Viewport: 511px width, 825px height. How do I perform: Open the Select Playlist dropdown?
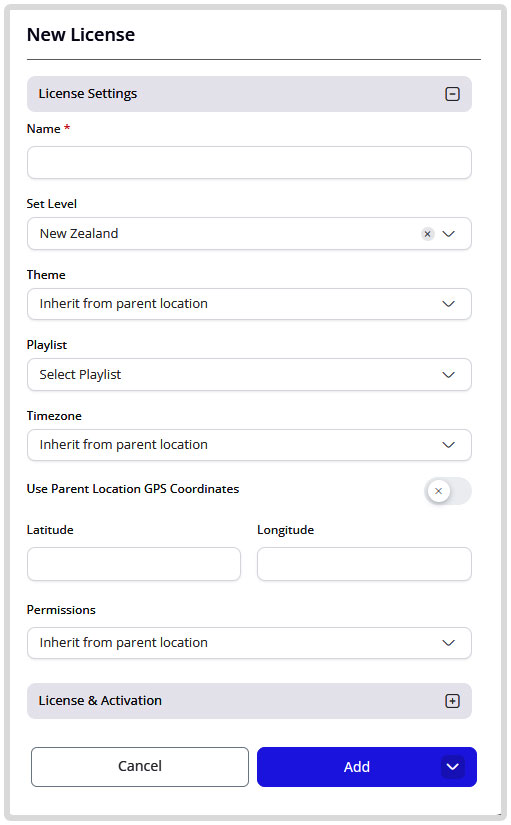[249, 375]
